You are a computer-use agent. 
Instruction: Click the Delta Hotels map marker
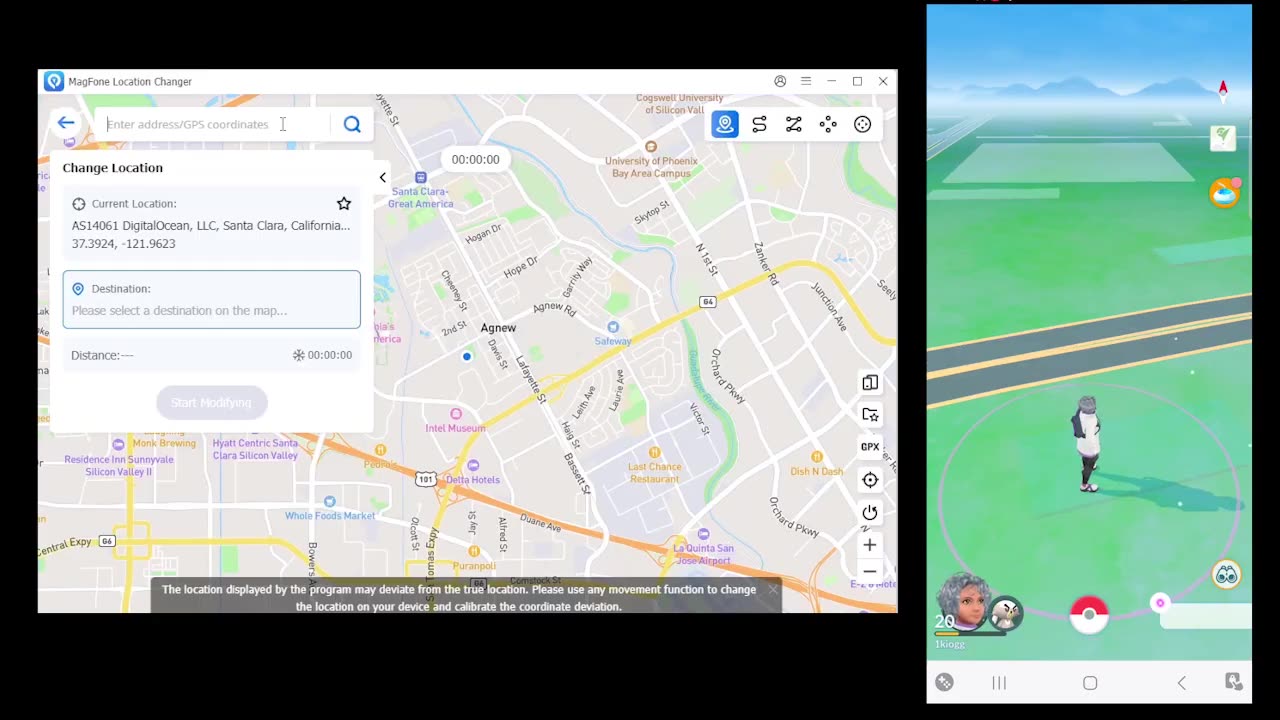tap(473, 465)
